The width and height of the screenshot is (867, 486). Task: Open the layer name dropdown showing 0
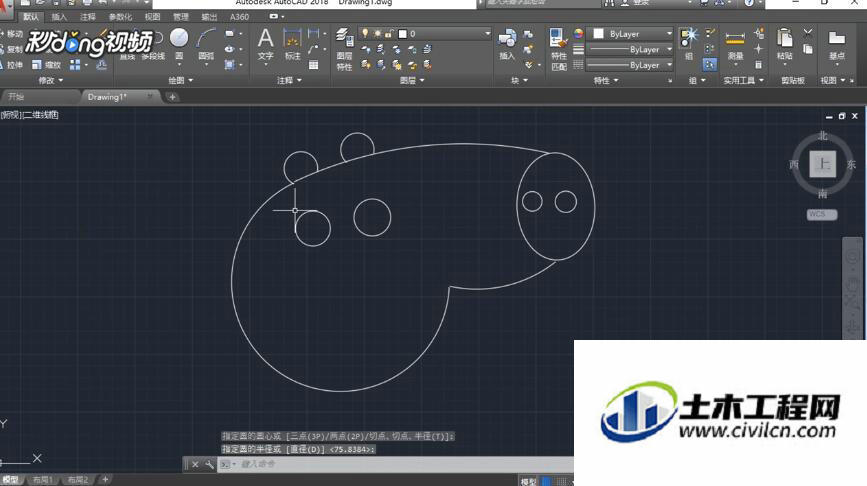click(424, 34)
